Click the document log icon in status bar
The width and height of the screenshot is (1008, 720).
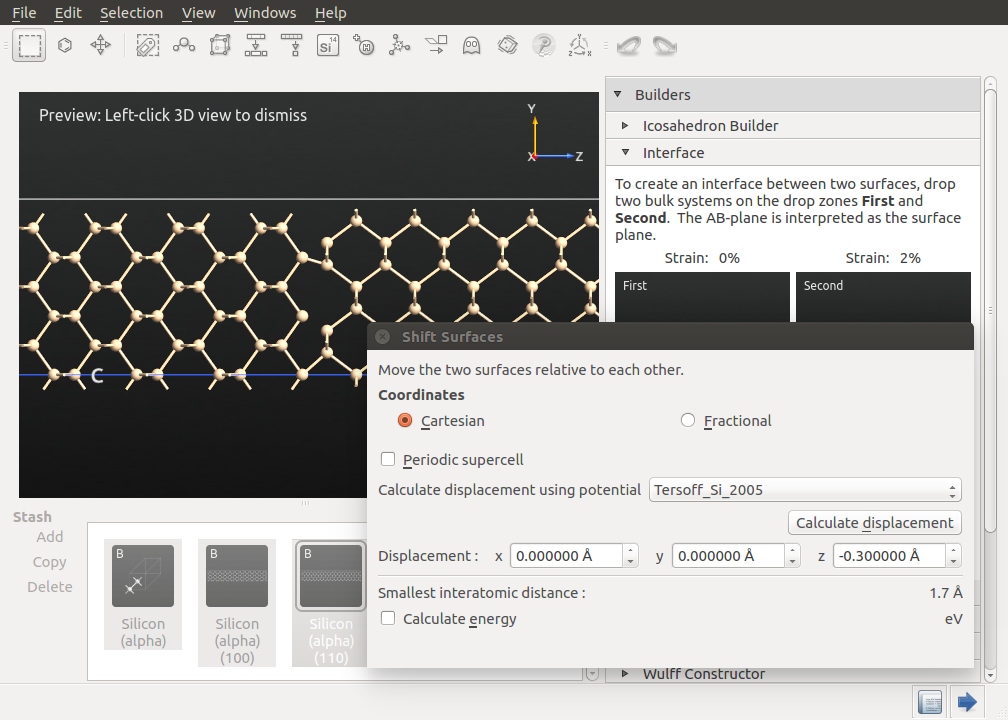click(930, 702)
